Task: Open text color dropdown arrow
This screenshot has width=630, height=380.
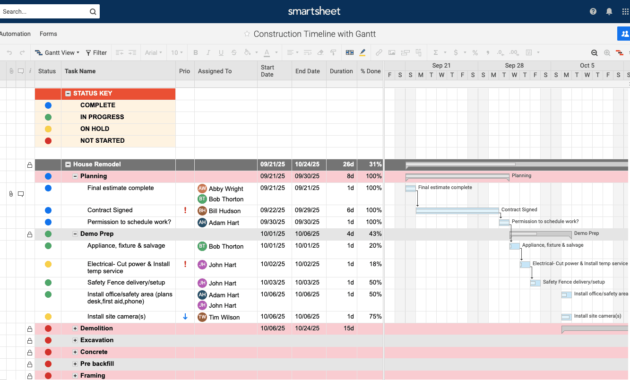Action: (276, 53)
